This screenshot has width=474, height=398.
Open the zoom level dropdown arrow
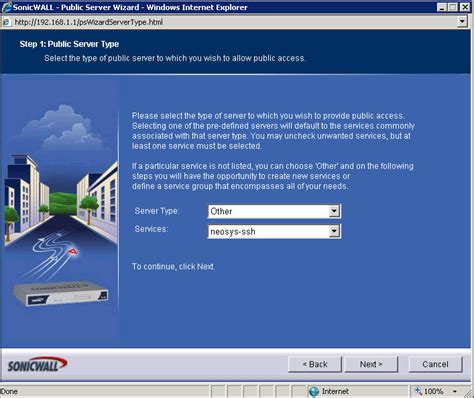point(455,391)
